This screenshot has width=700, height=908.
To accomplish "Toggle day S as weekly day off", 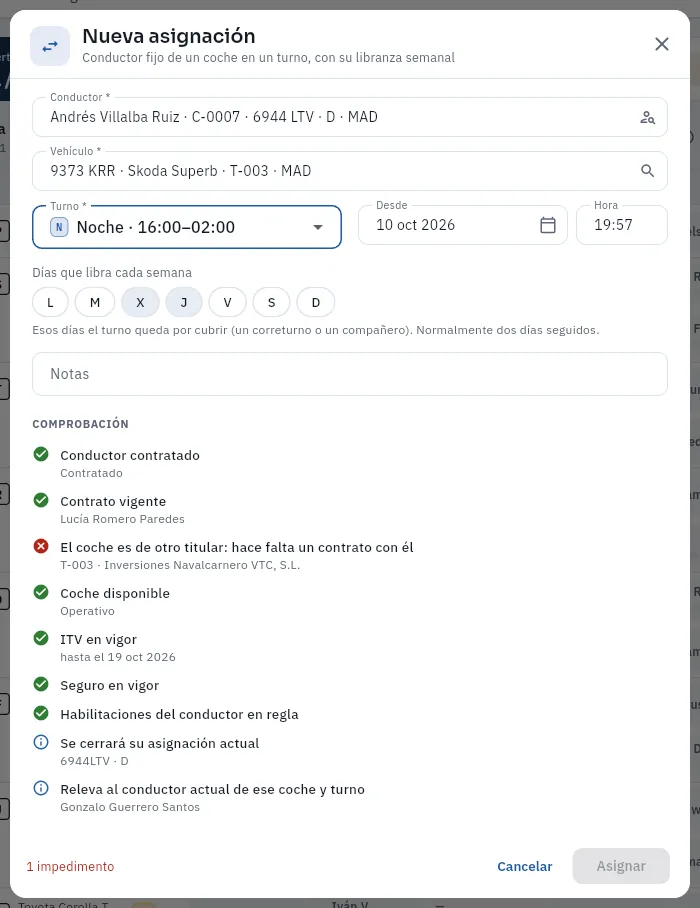I will coord(272,302).
